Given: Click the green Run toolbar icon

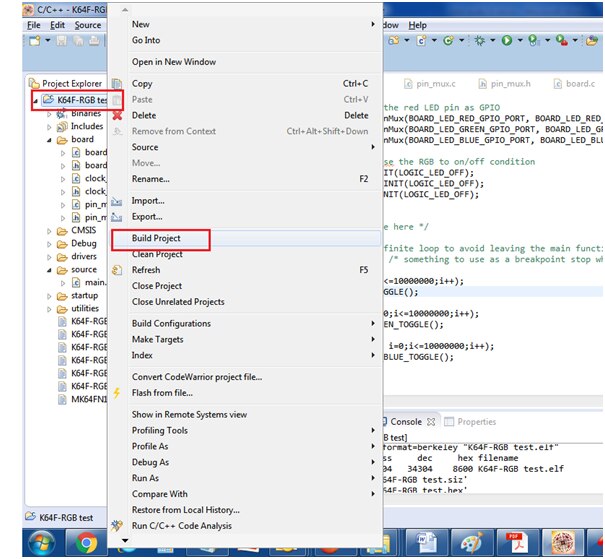Looking at the screenshot, I should tap(507, 41).
